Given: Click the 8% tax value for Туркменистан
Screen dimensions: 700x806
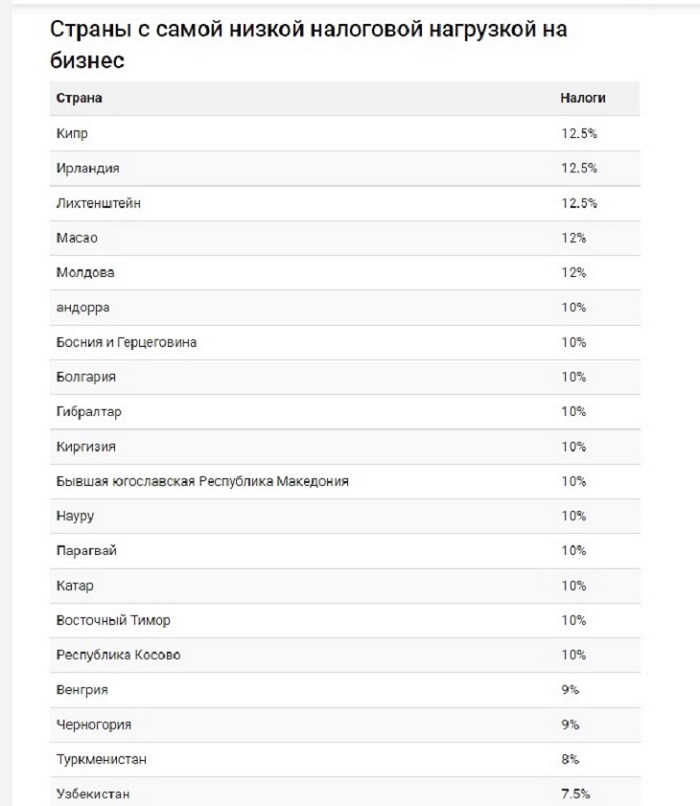Looking at the screenshot, I should [570, 759].
